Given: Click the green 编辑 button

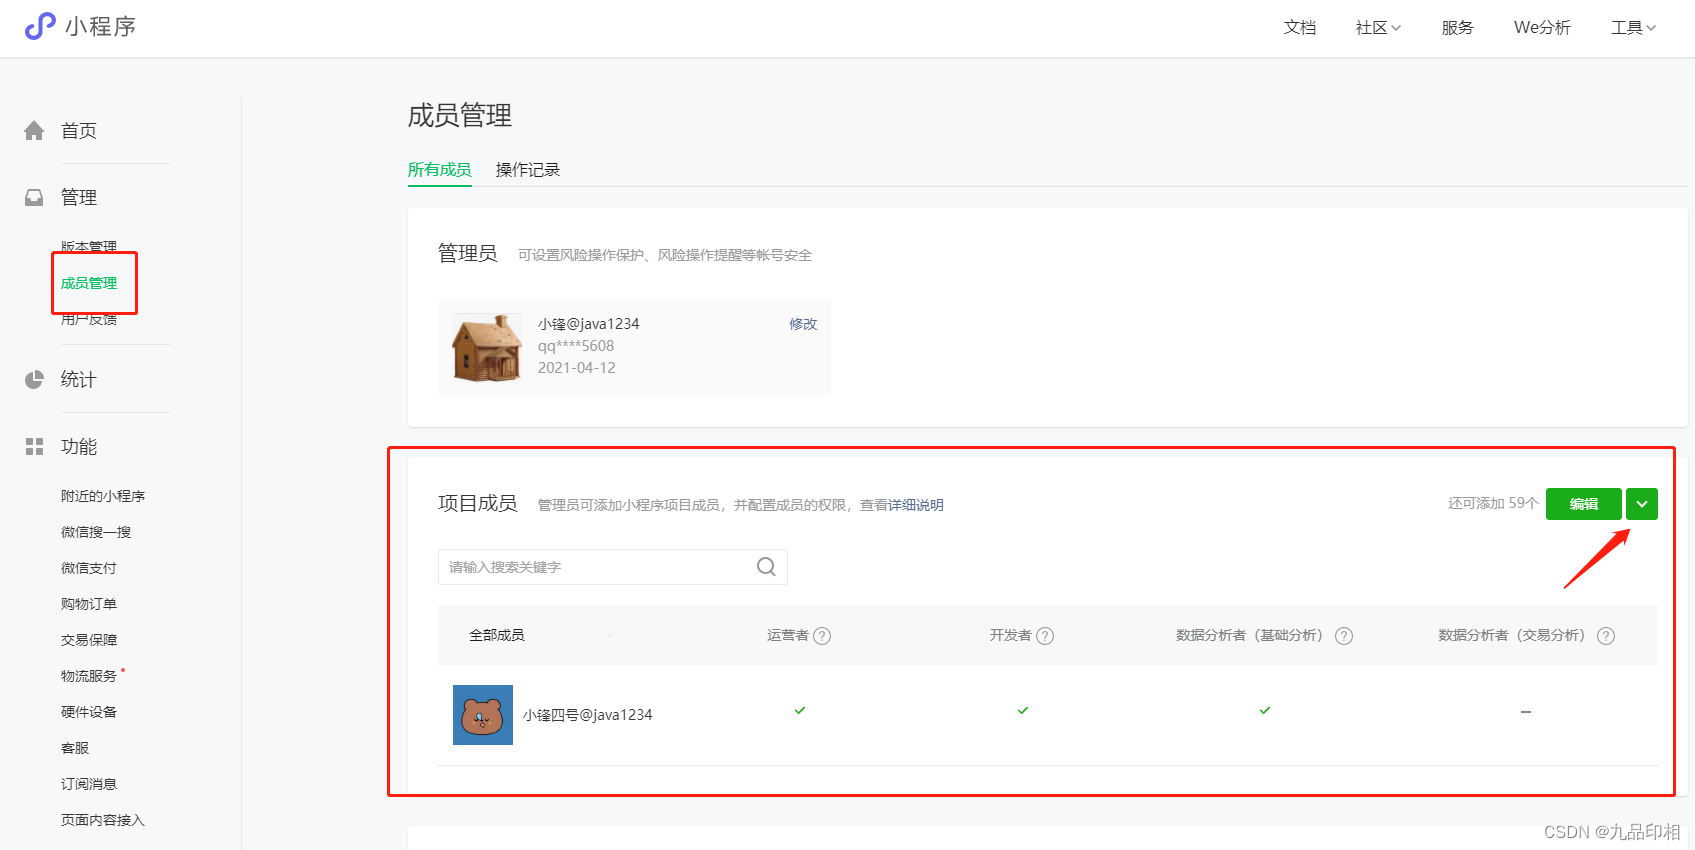Looking at the screenshot, I should click(1584, 504).
